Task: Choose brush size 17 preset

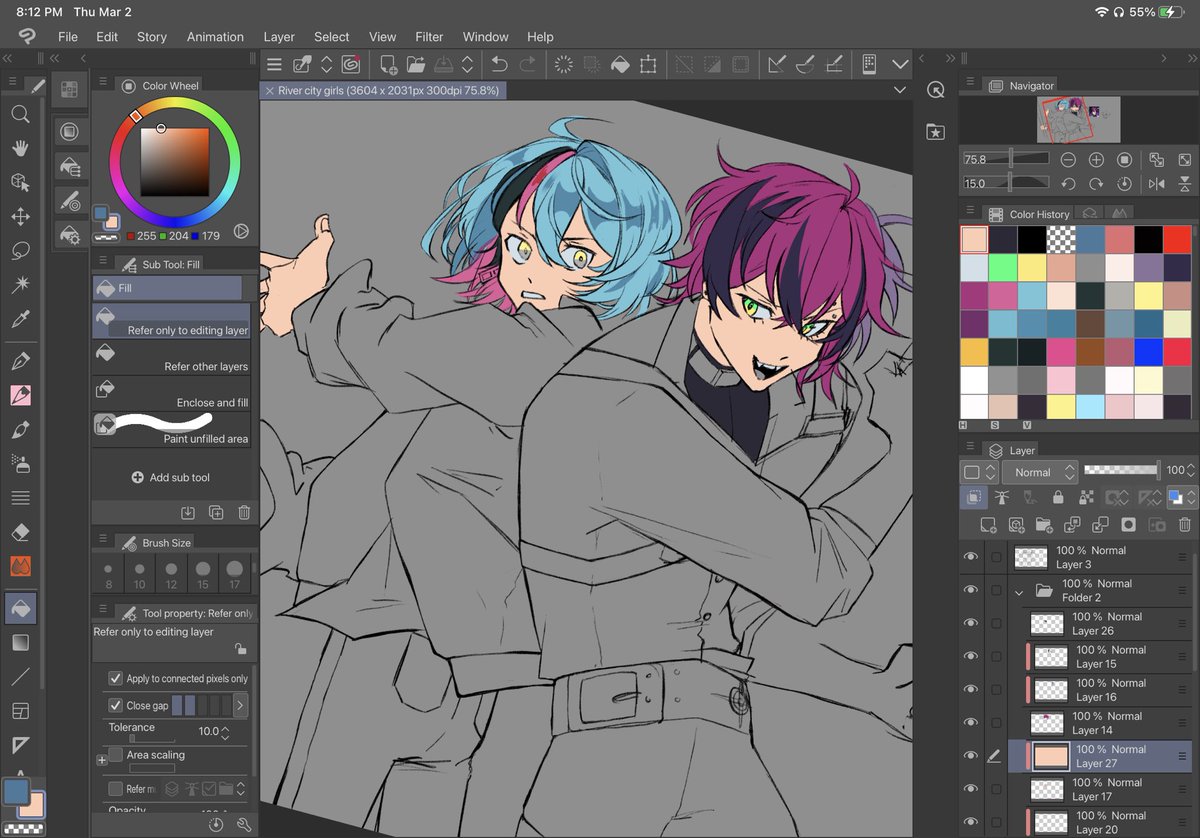Action: click(235, 575)
